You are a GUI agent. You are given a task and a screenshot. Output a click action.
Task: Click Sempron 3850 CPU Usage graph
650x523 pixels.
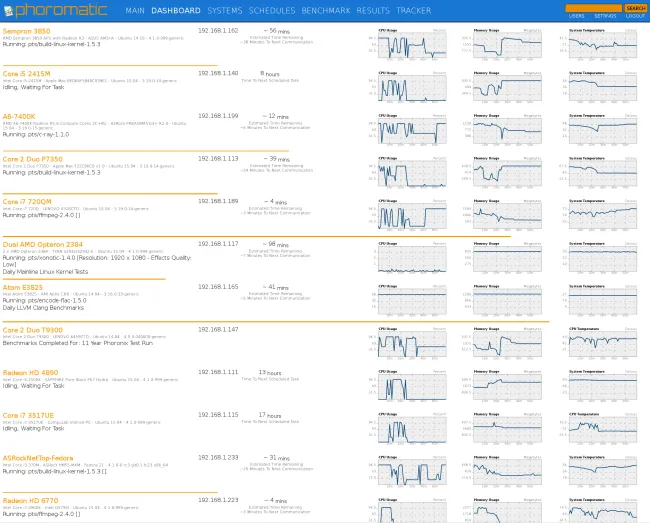click(412, 45)
